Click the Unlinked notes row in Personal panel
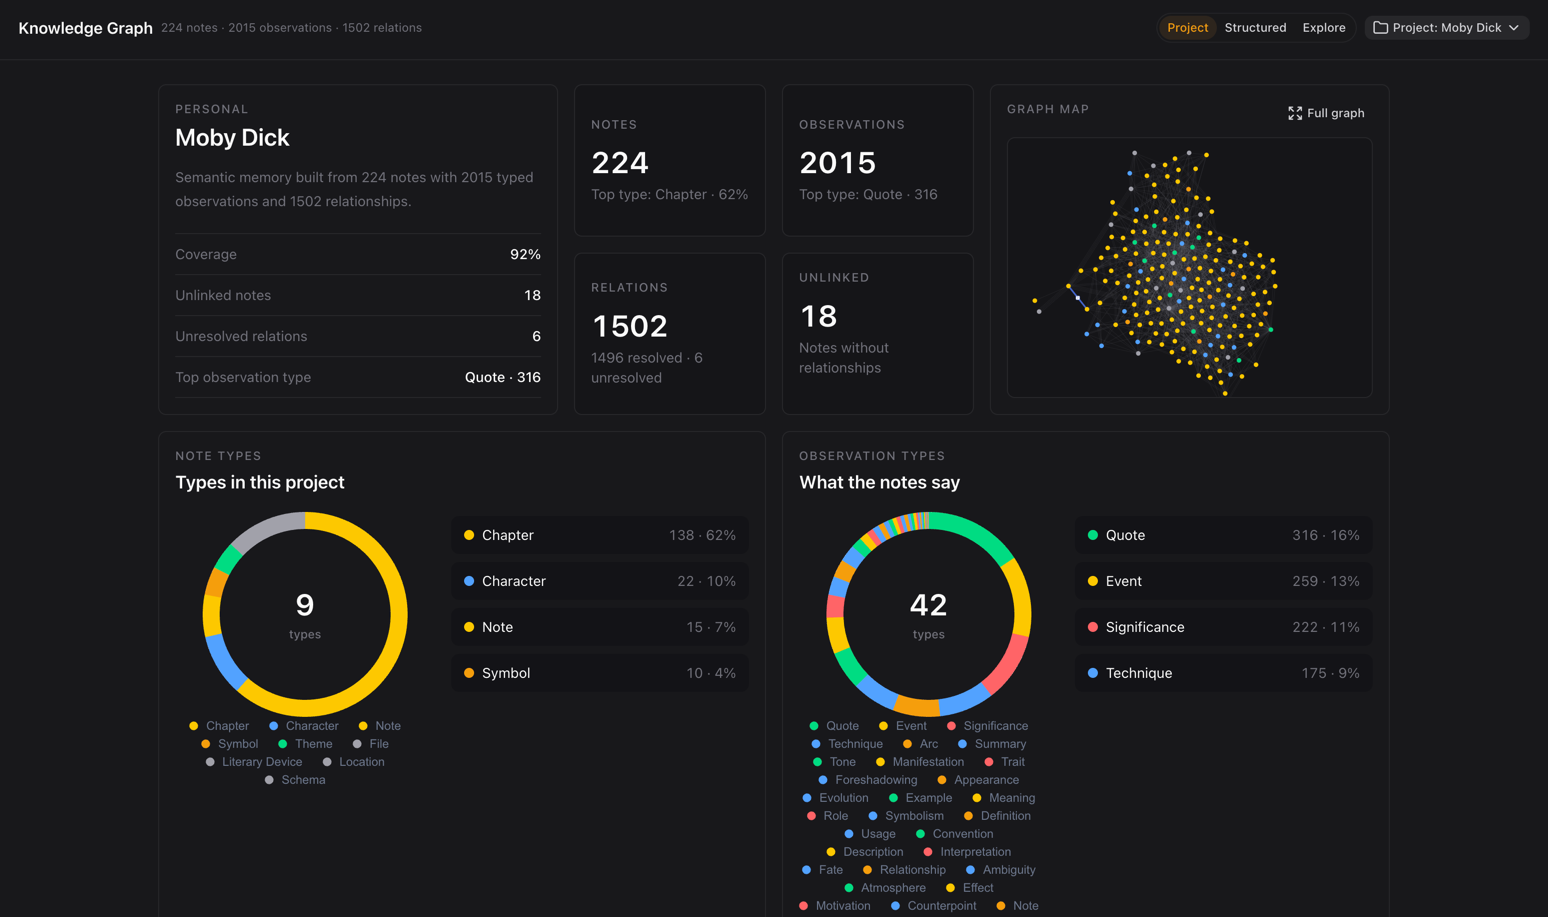Image resolution: width=1548 pixels, height=917 pixels. (358, 295)
